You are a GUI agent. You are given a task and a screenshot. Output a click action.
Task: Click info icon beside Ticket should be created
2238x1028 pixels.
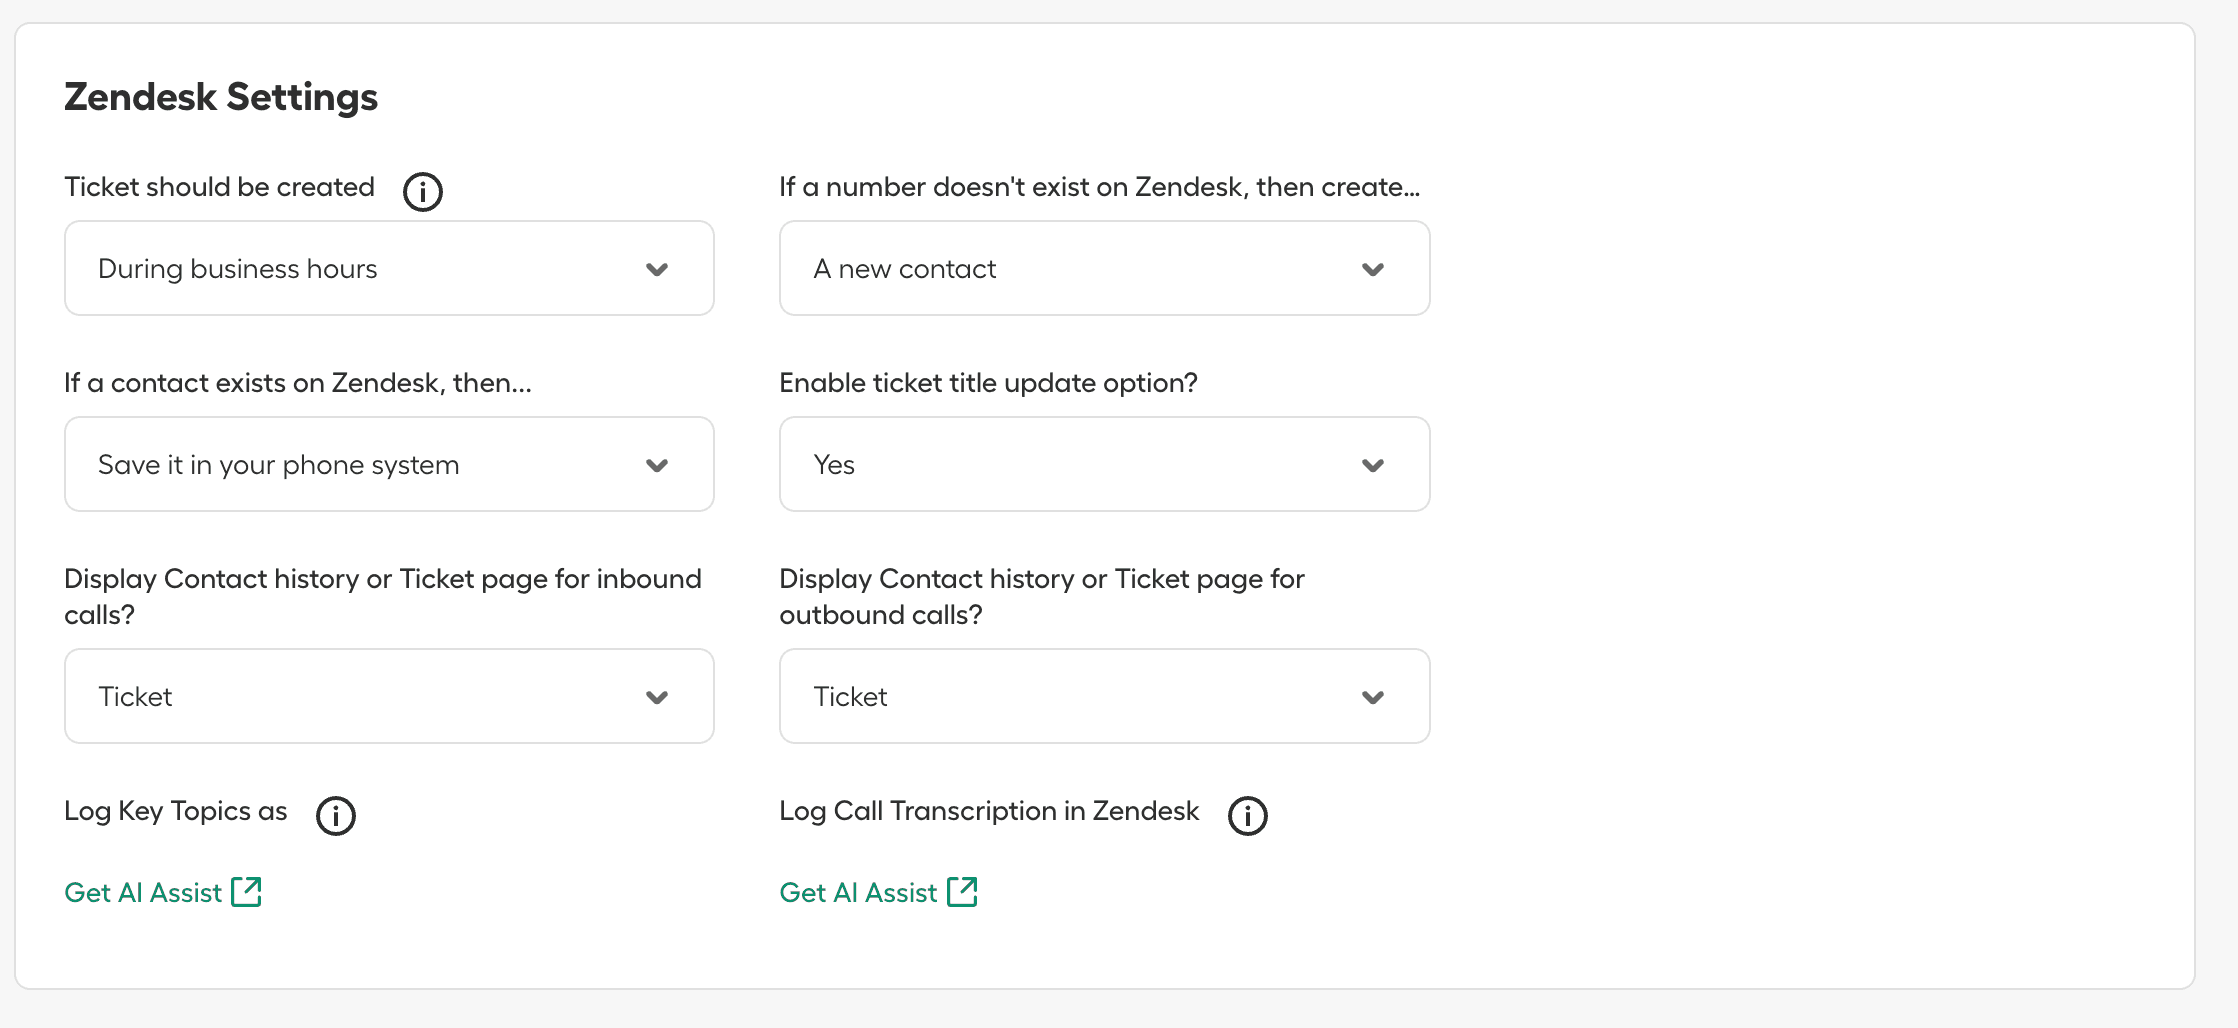(x=423, y=191)
